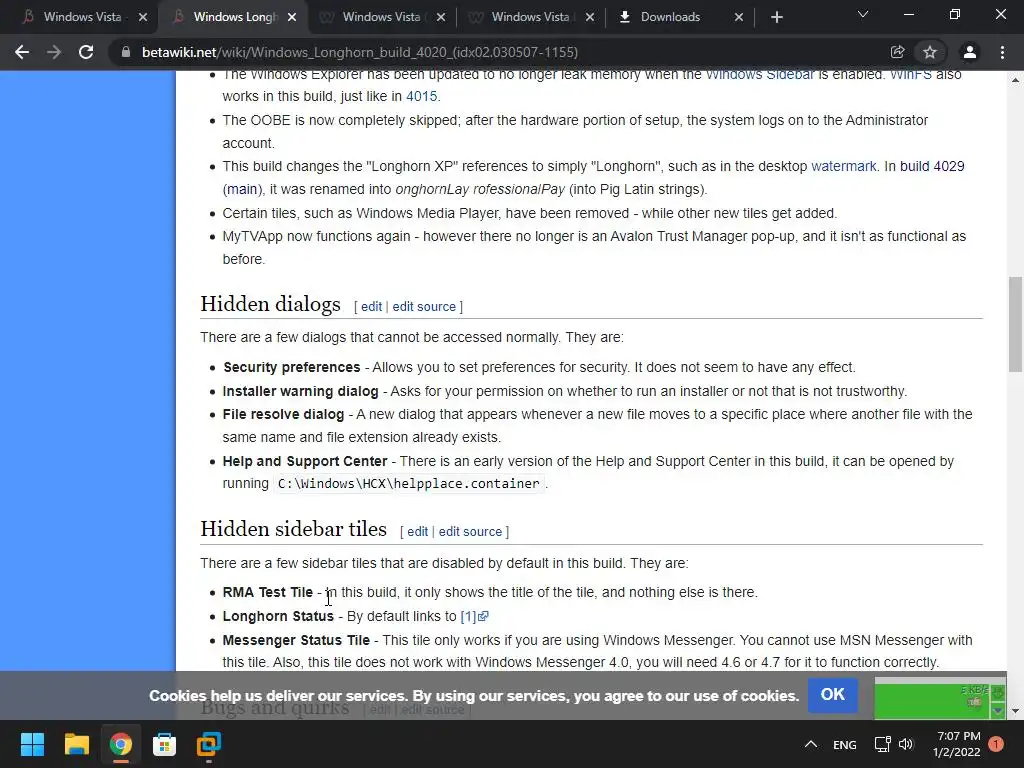Edit source of Hidden dialogs section
The image size is (1024, 768).
[x=424, y=306]
